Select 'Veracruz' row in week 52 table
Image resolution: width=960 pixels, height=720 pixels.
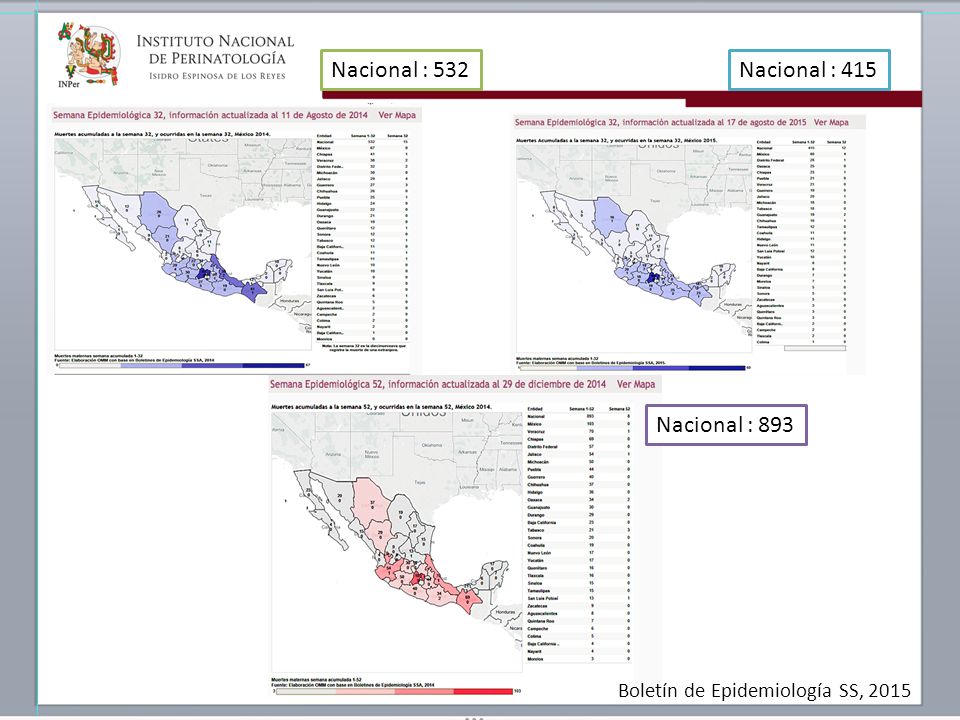pyautogui.click(x=579, y=432)
